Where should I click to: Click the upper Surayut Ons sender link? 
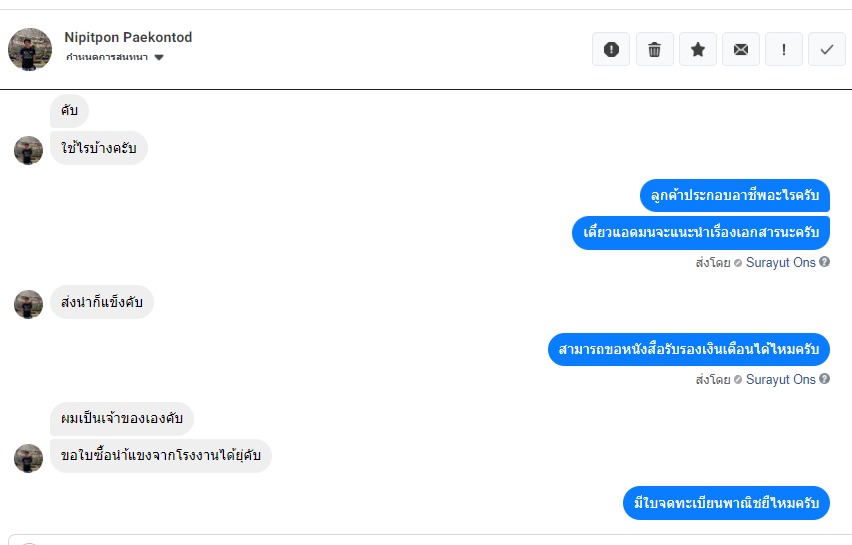[780, 263]
